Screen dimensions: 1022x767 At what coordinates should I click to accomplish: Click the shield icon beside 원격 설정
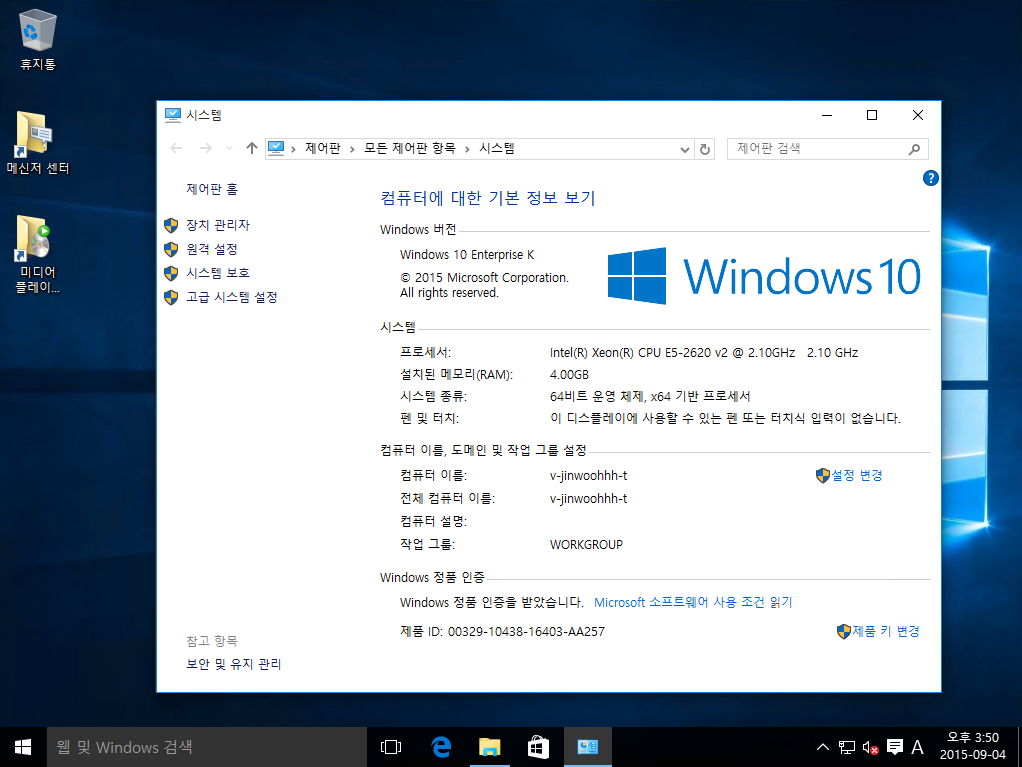tap(171, 250)
